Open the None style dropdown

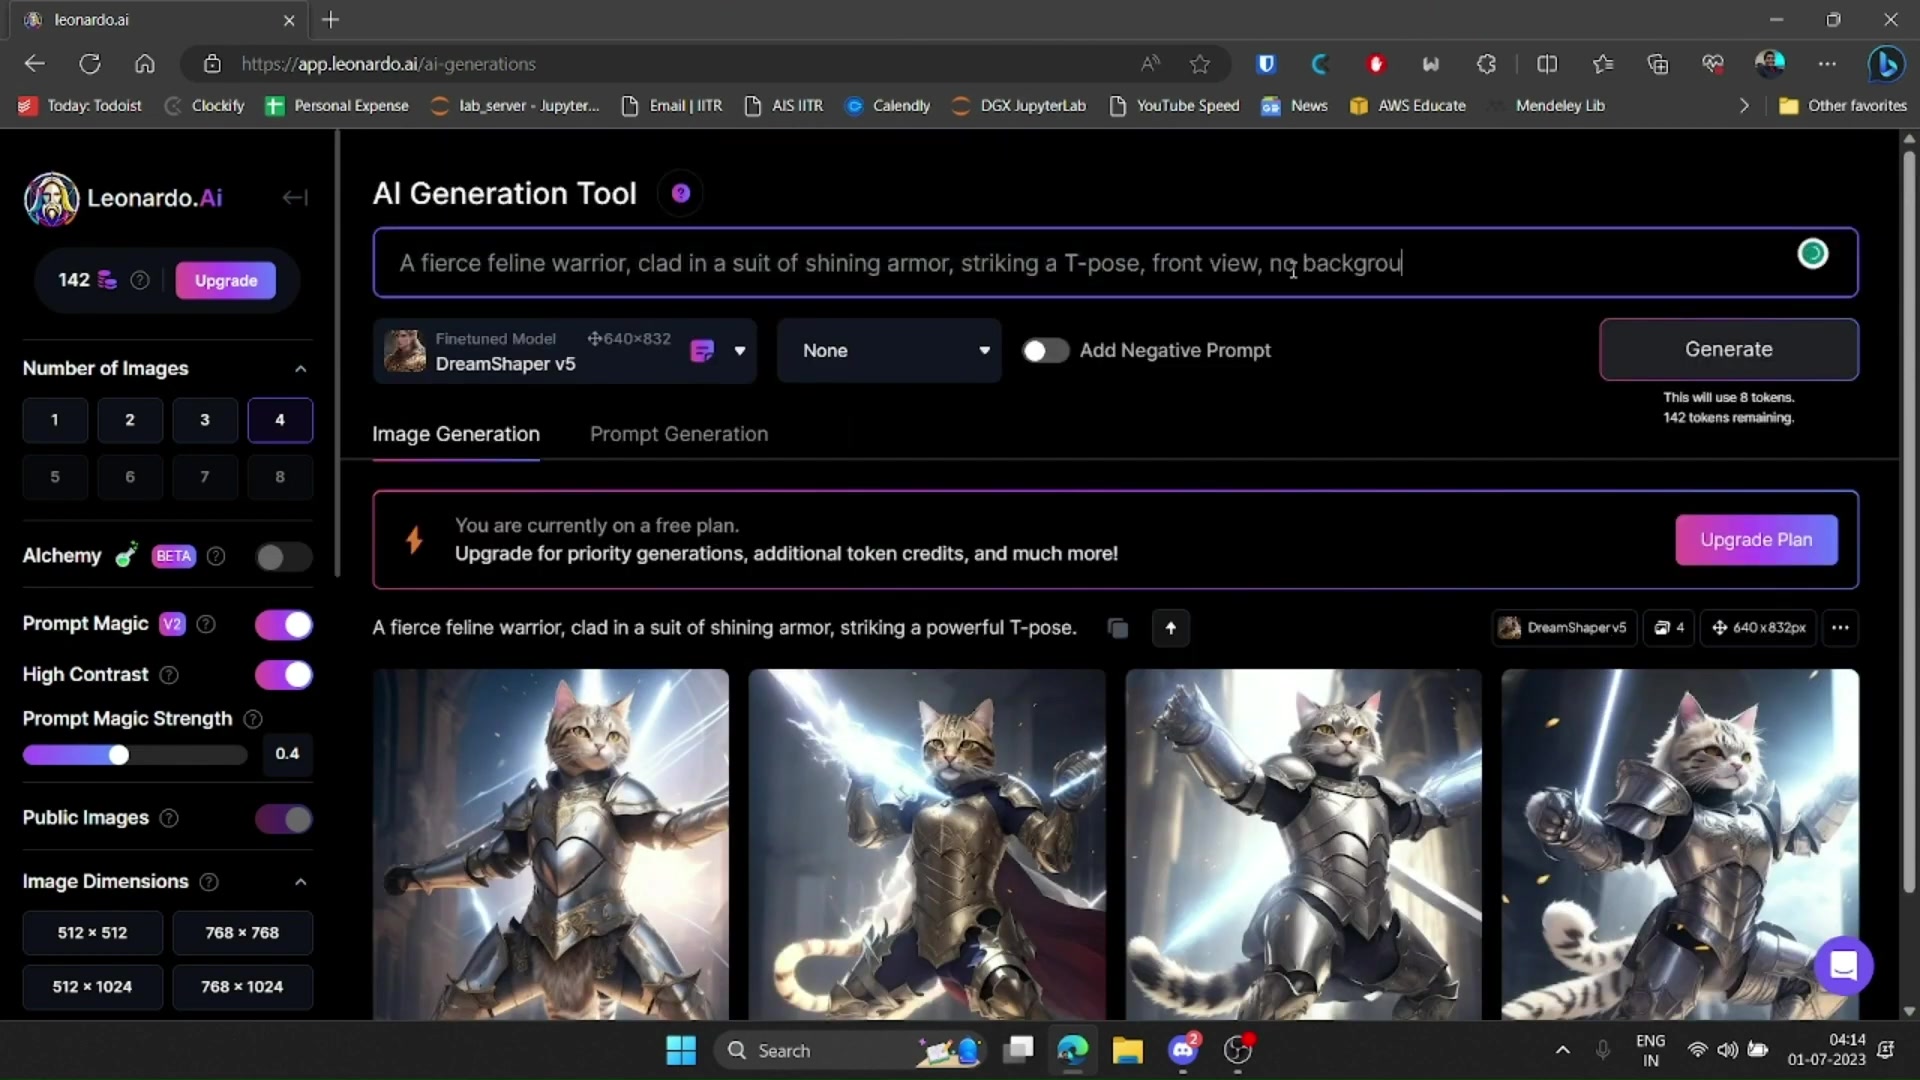pyautogui.click(x=985, y=350)
